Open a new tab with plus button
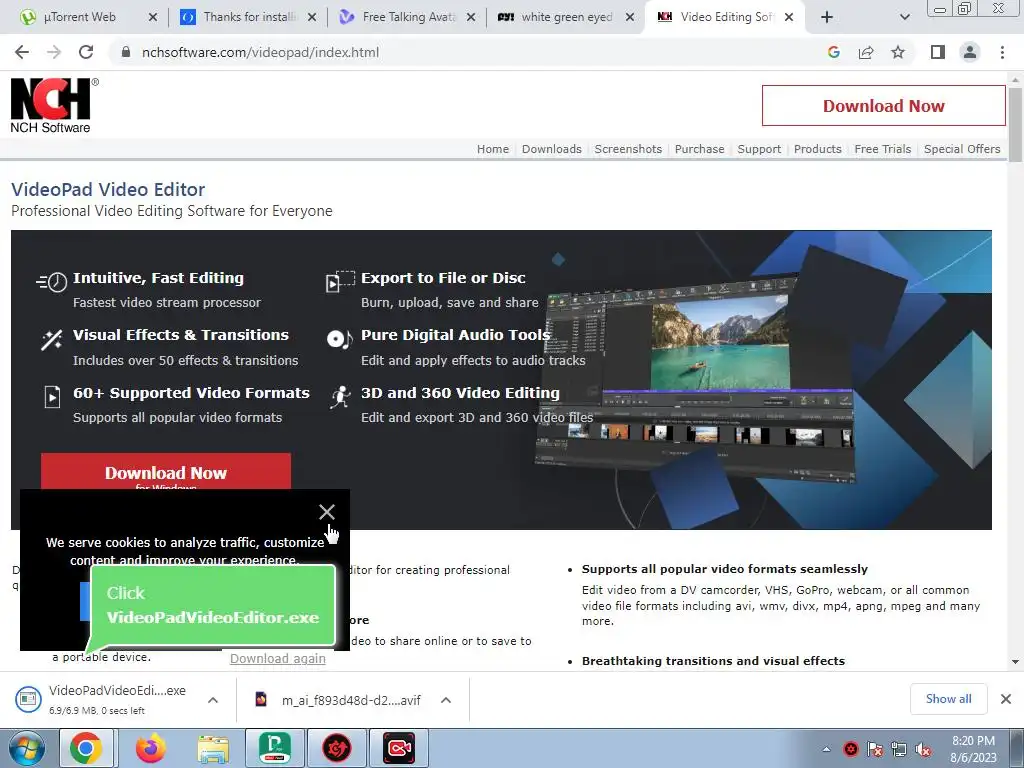The height and width of the screenshot is (768, 1024). [827, 17]
